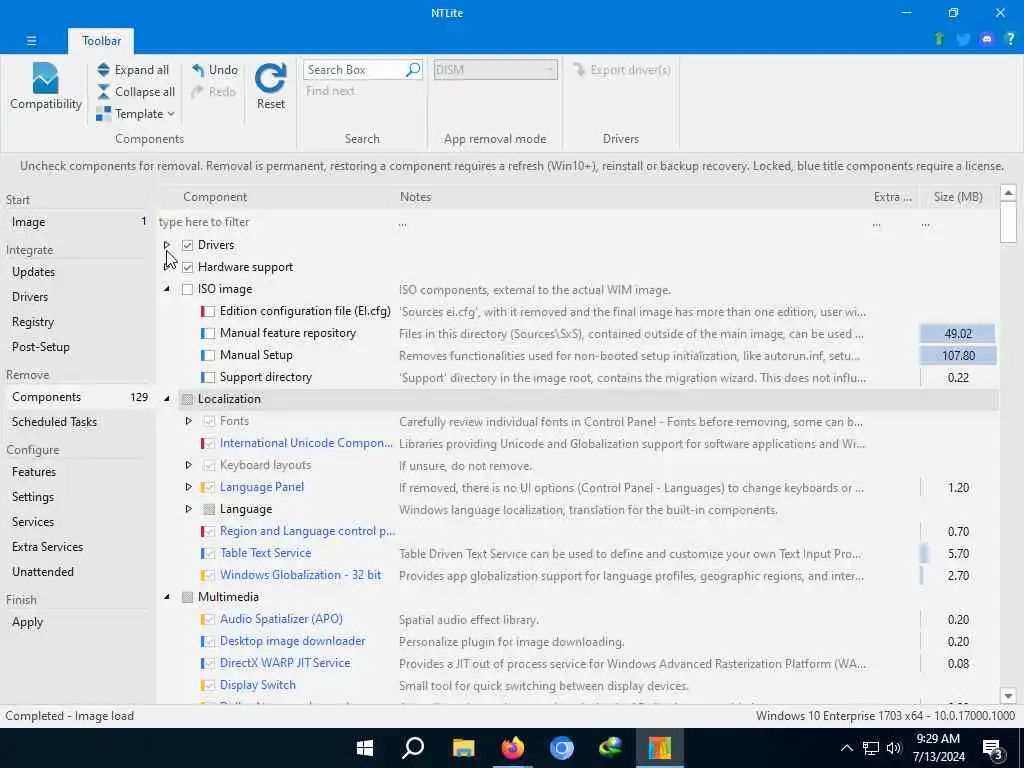This screenshot has width=1024, height=768.
Task: Expand the Drivers tree node
Action: point(167,245)
